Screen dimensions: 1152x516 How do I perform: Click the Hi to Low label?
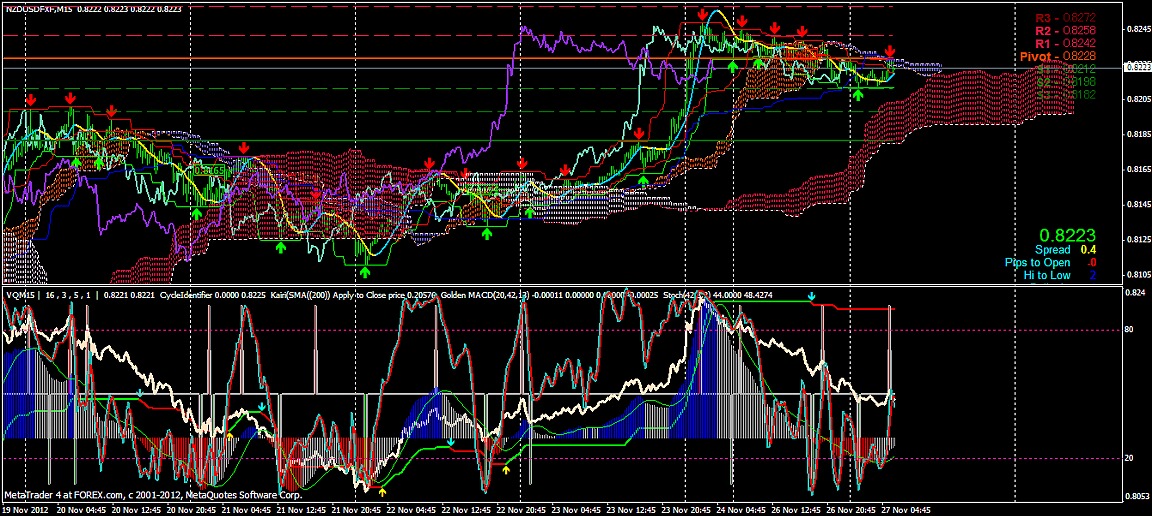pos(1047,276)
